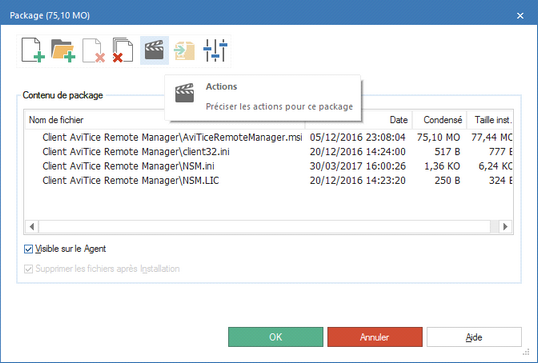Open help with the Aide button
538x363 pixels.
[x=474, y=337]
